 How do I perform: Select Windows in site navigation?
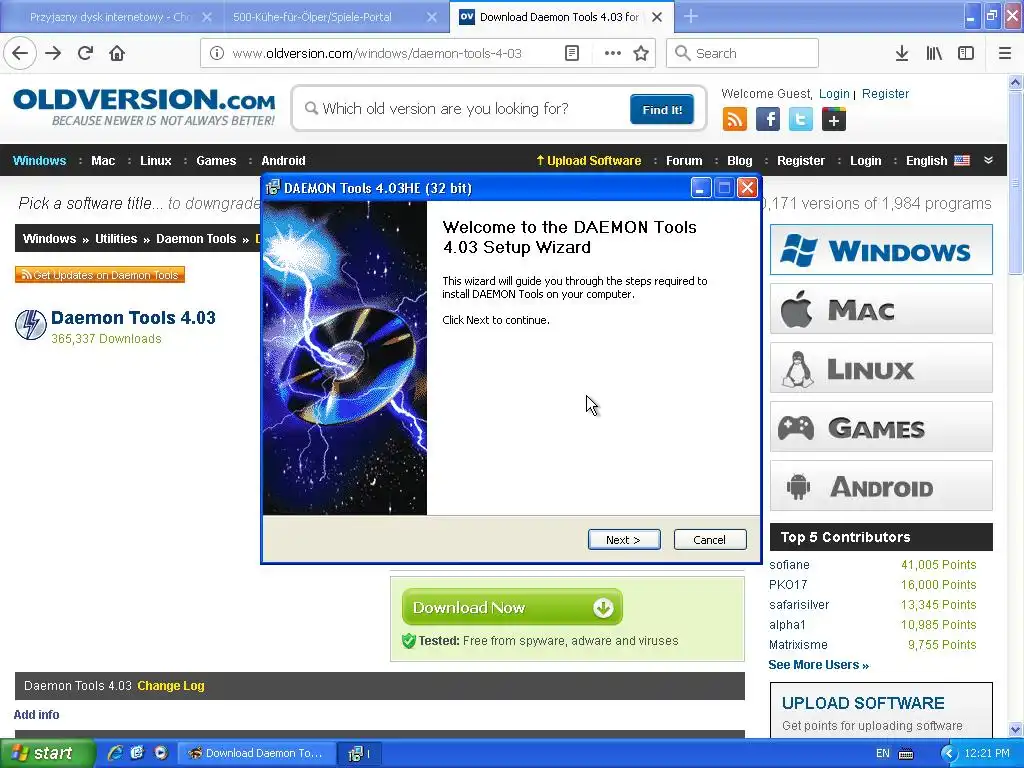coord(39,161)
